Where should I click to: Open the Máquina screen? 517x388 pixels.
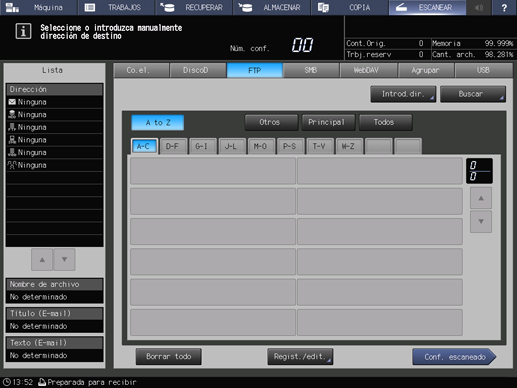pos(39,7)
